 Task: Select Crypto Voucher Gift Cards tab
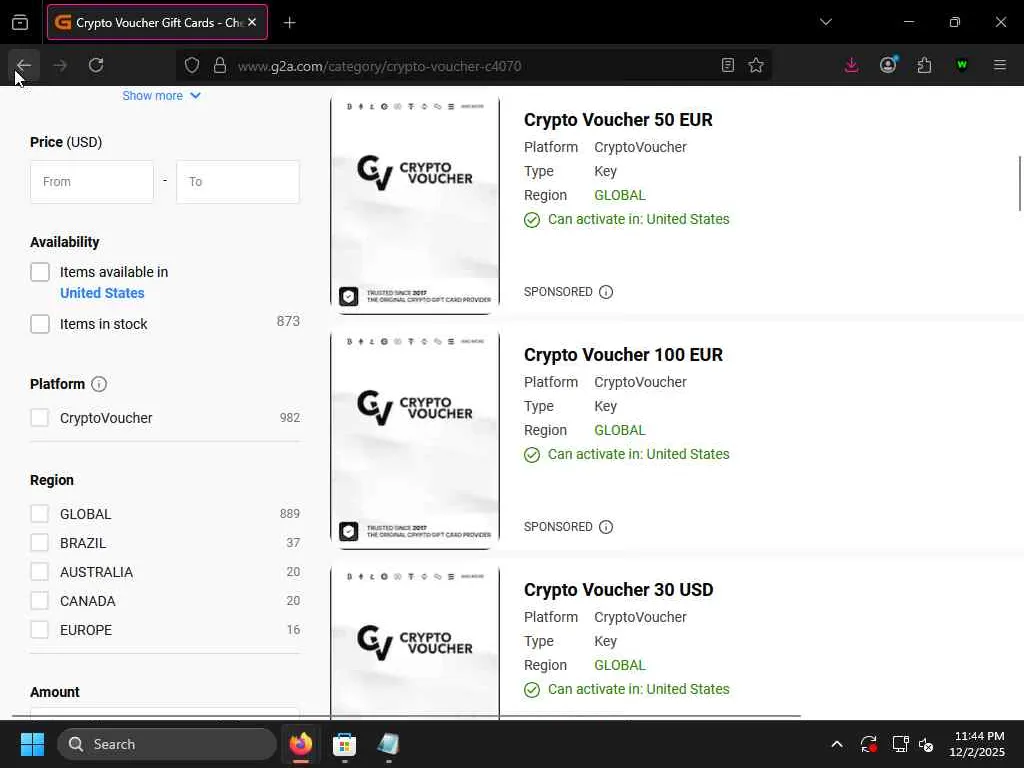click(x=157, y=22)
